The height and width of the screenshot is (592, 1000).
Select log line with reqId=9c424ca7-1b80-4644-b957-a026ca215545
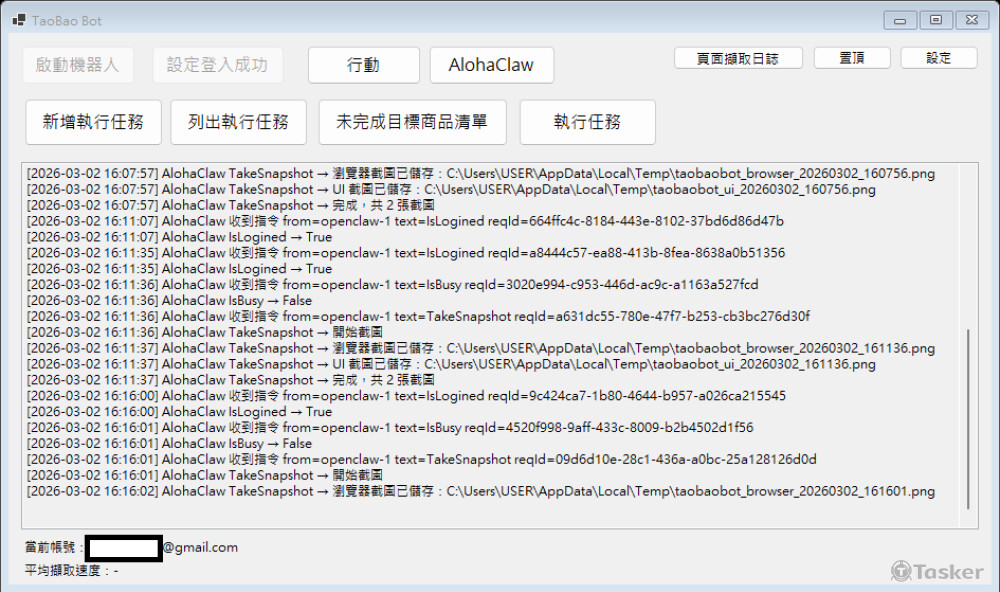pos(406,396)
